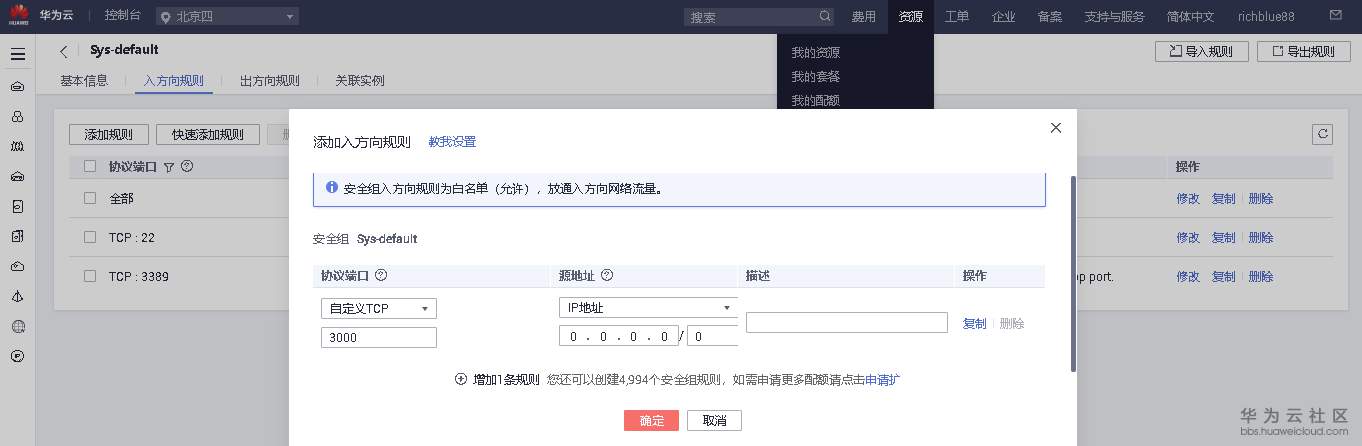Click 导入规则 button
Viewport: 1362px width, 446px height.
pos(1201,52)
